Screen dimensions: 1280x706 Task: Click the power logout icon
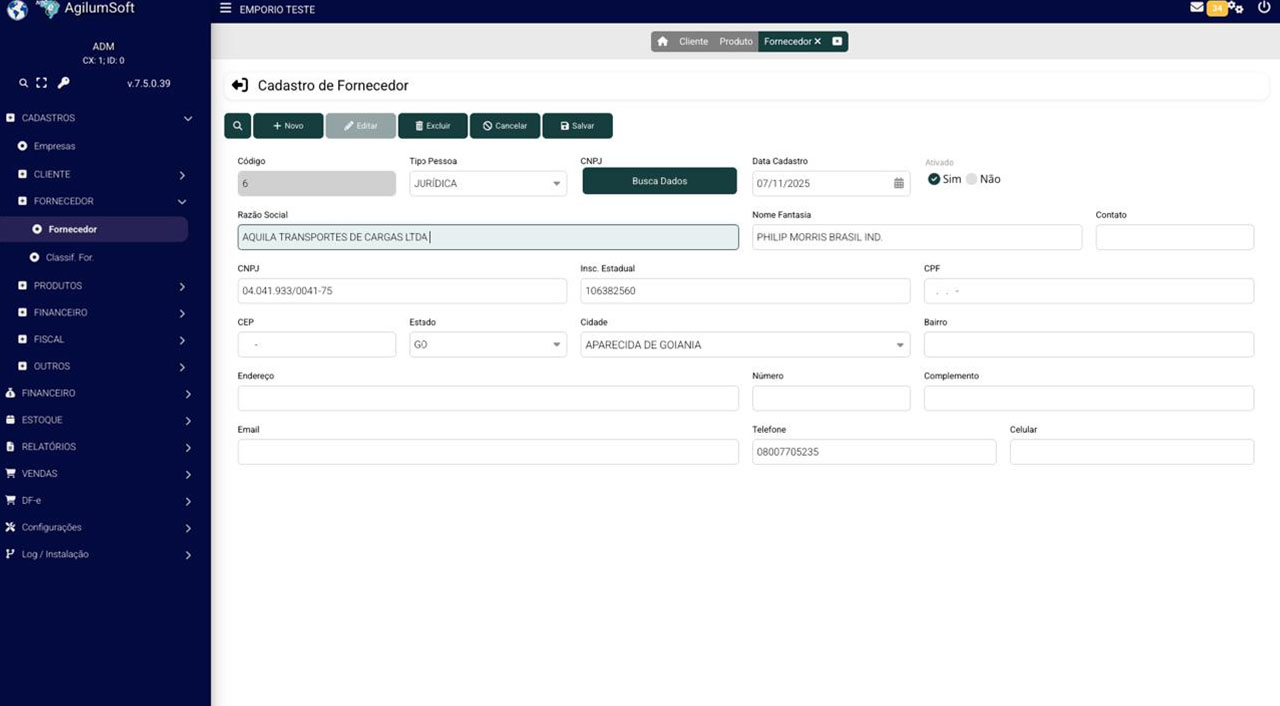(x=1264, y=8)
